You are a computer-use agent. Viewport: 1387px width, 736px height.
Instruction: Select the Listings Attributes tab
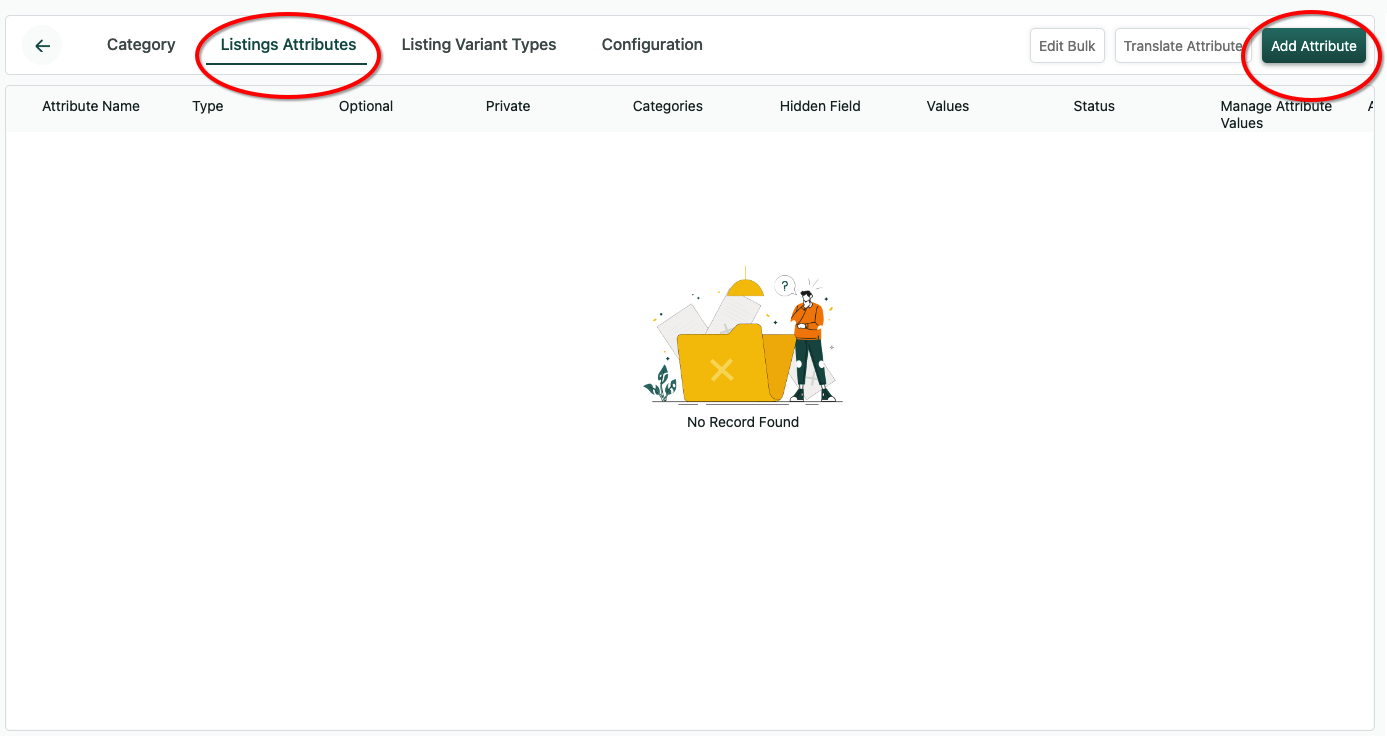288,45
